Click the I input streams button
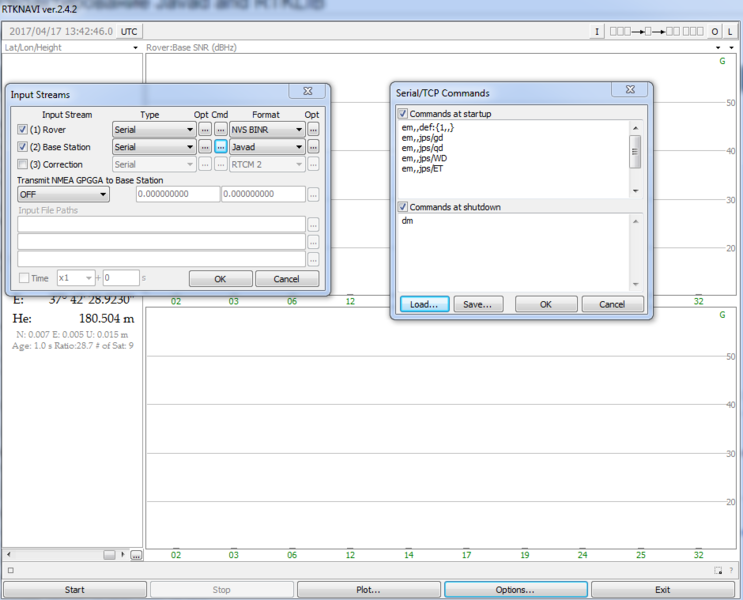743x600 pixels. [x=597, y=32]
